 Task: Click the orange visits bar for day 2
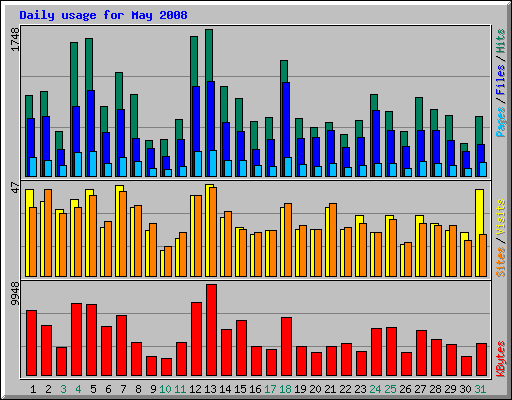coord(48,233)
